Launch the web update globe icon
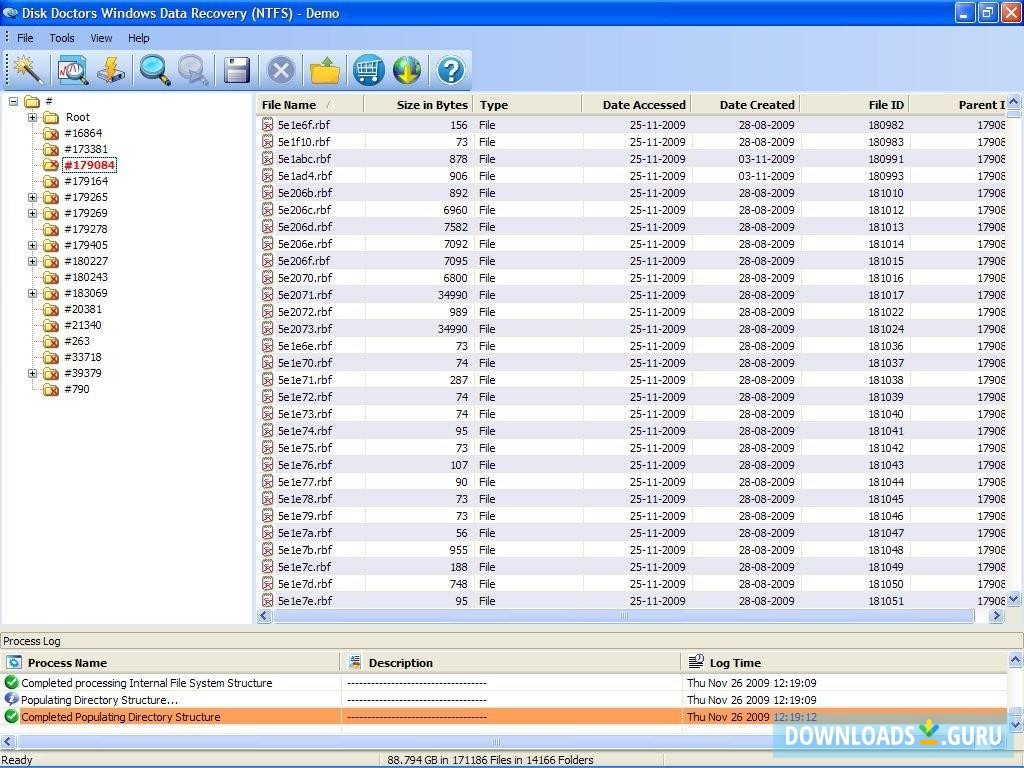This screenshot has height=768, width=1024. click(408, 70)
